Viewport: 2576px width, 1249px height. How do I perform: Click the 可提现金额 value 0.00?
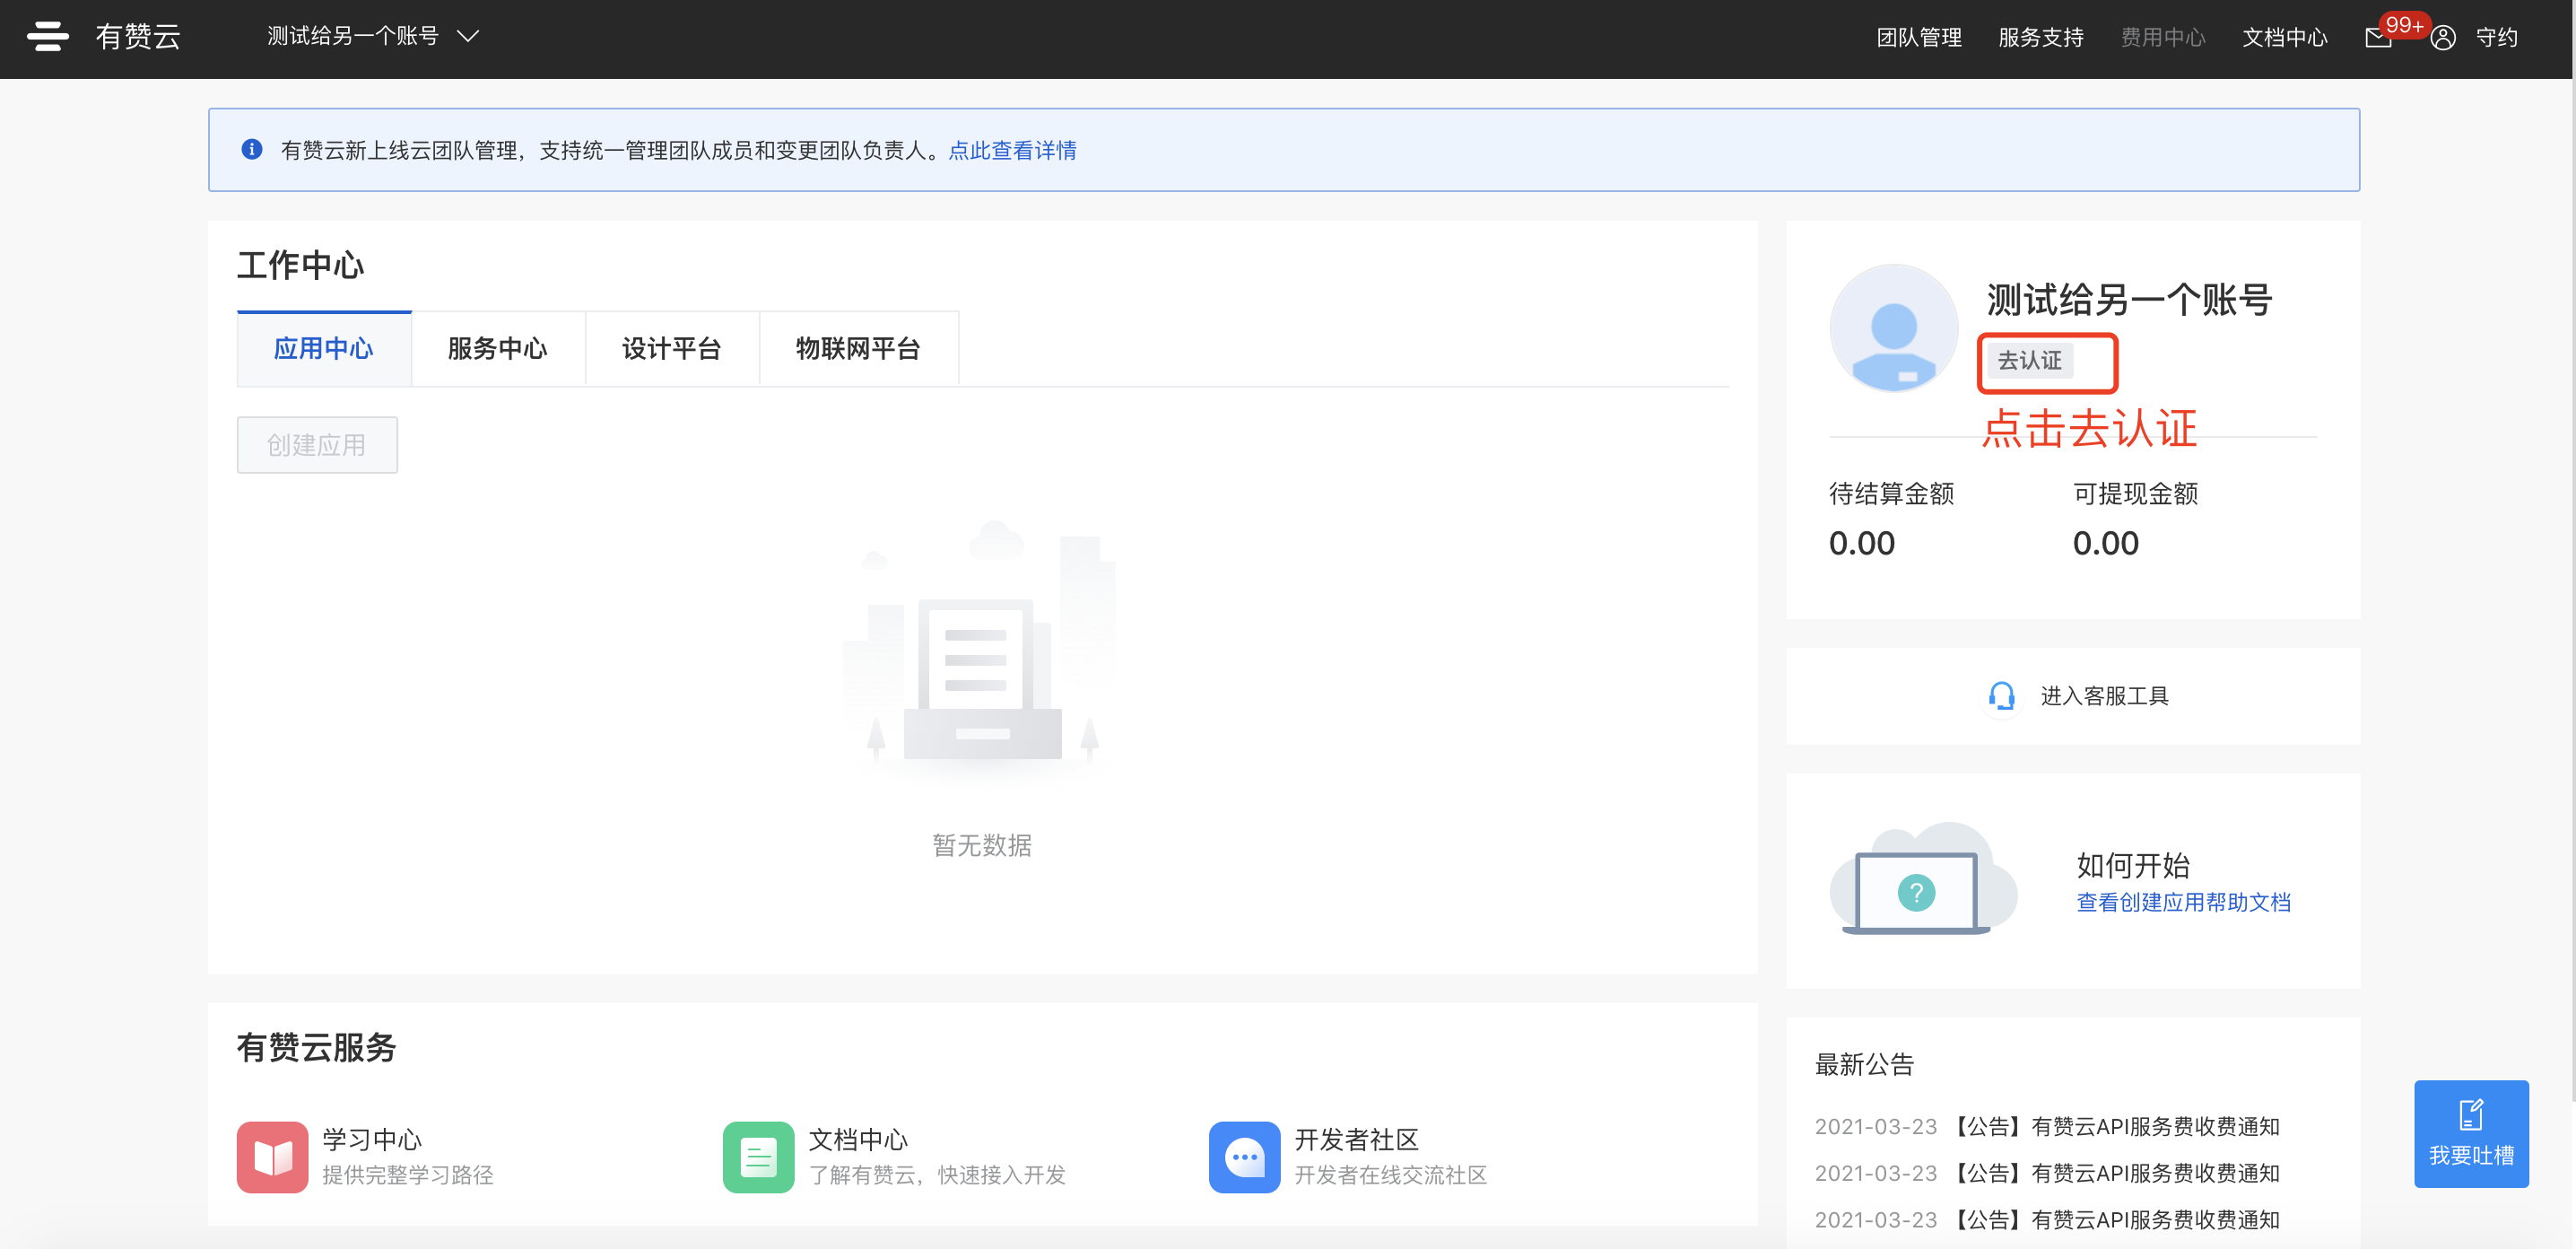2106,543
